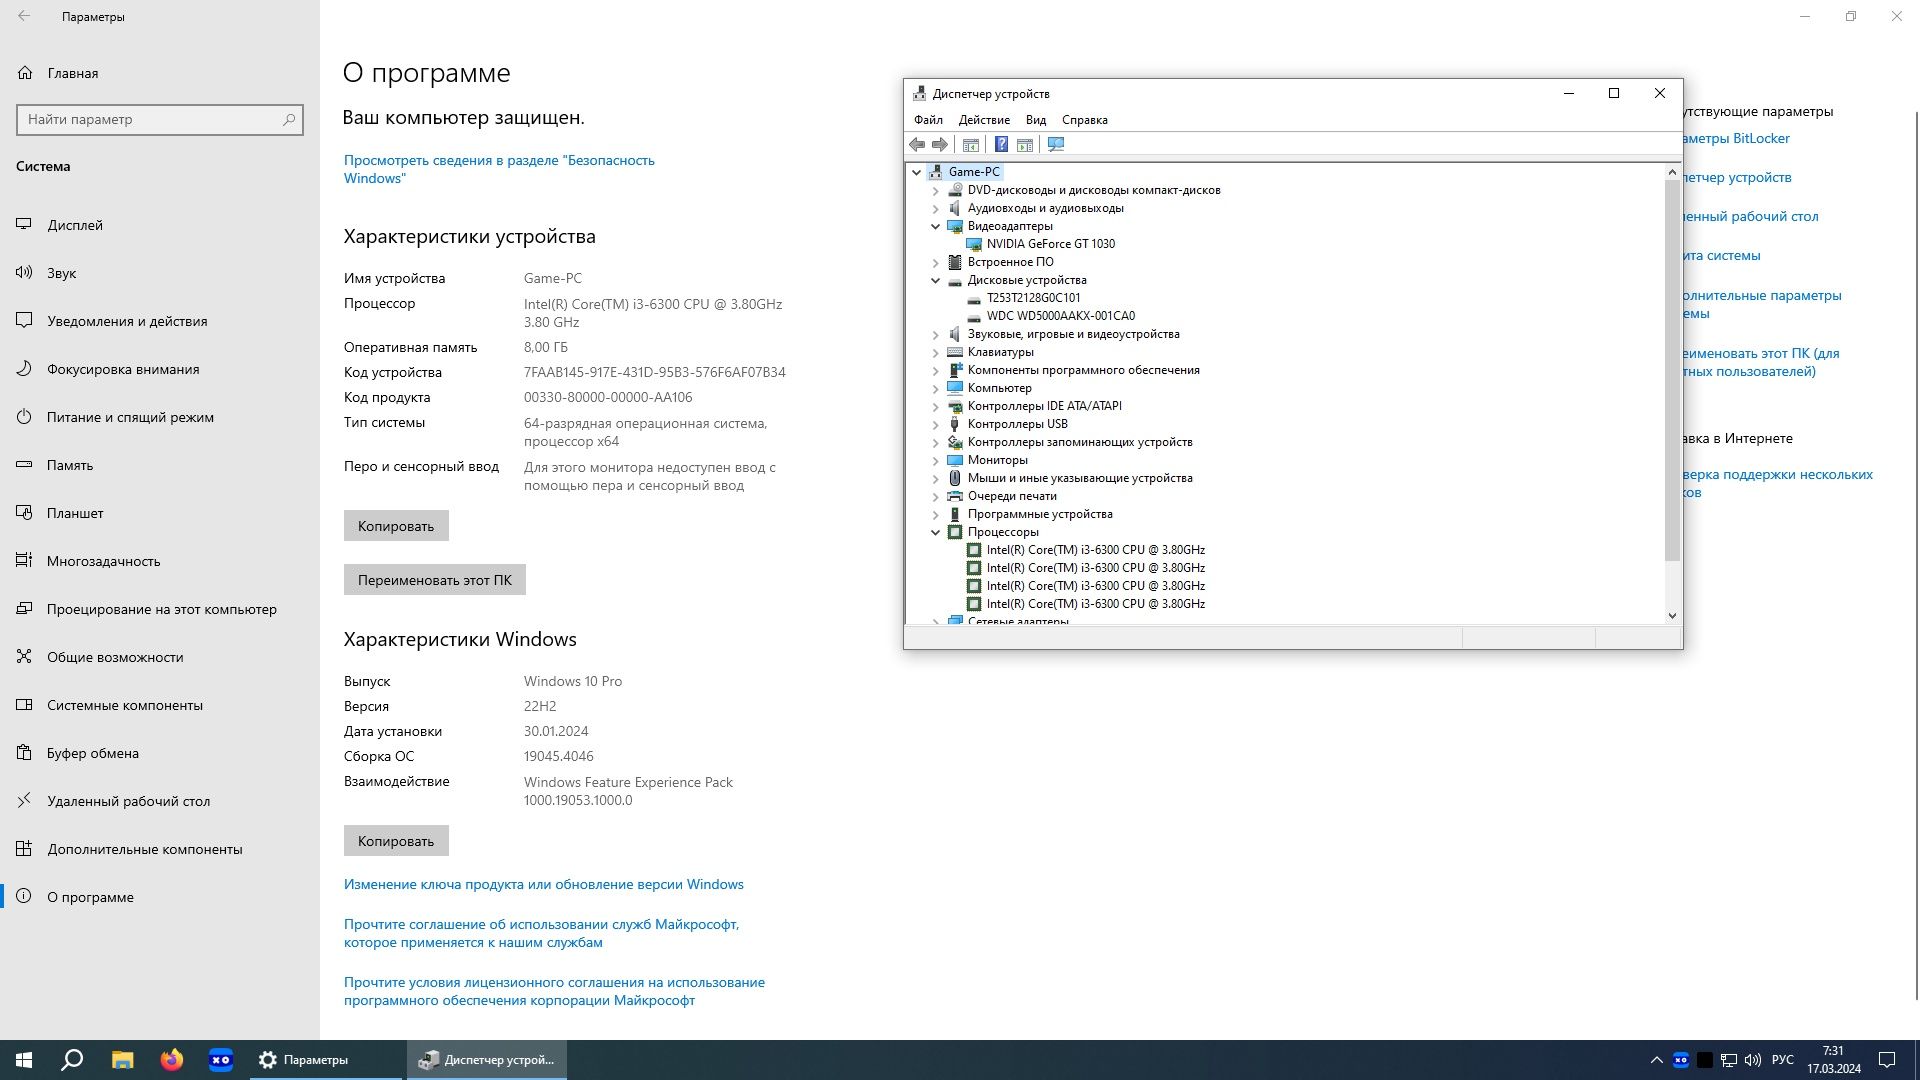Open the Действие menu

tap(984, 120)
